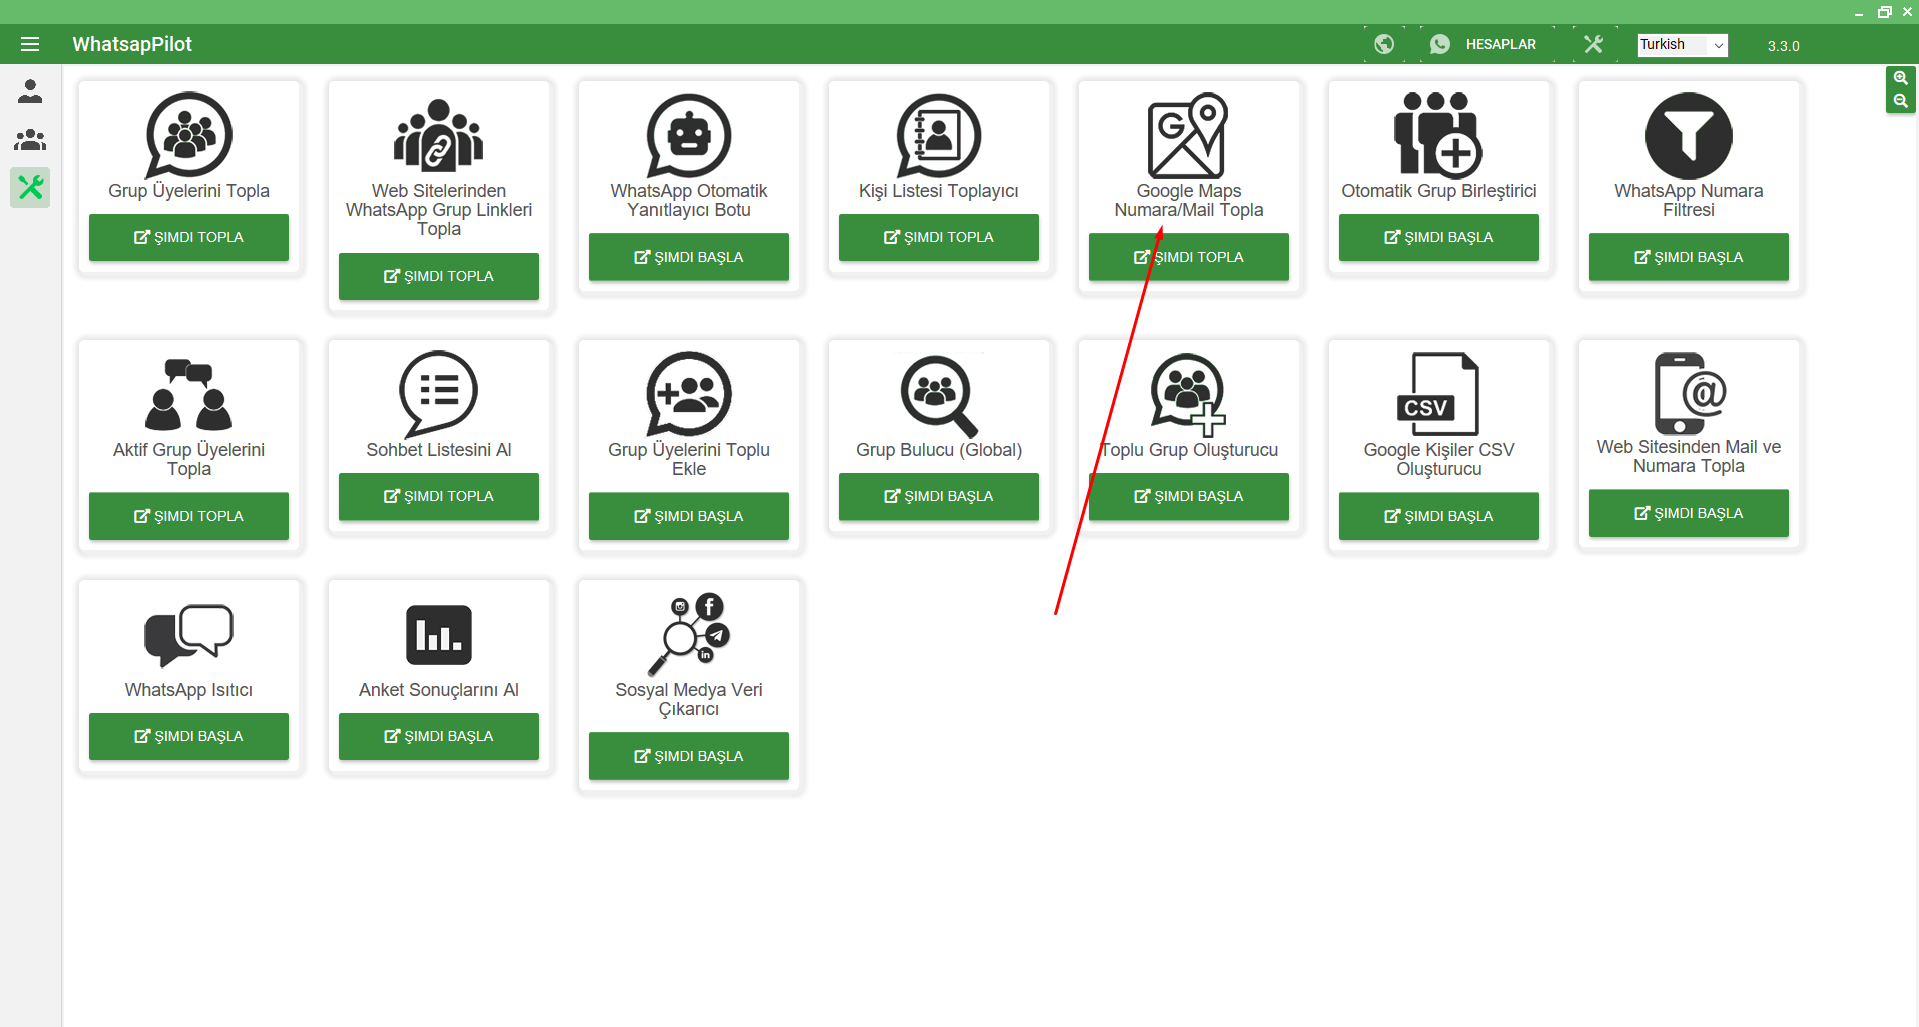Click the Web Sitesinden Mail phone icon

pos(1689,393)
